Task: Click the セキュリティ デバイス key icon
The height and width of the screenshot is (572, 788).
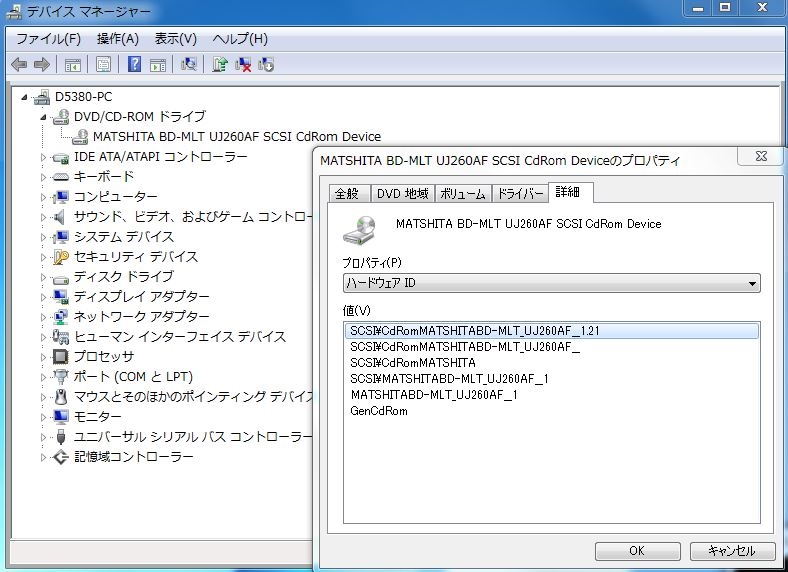Action: [61, 257]
